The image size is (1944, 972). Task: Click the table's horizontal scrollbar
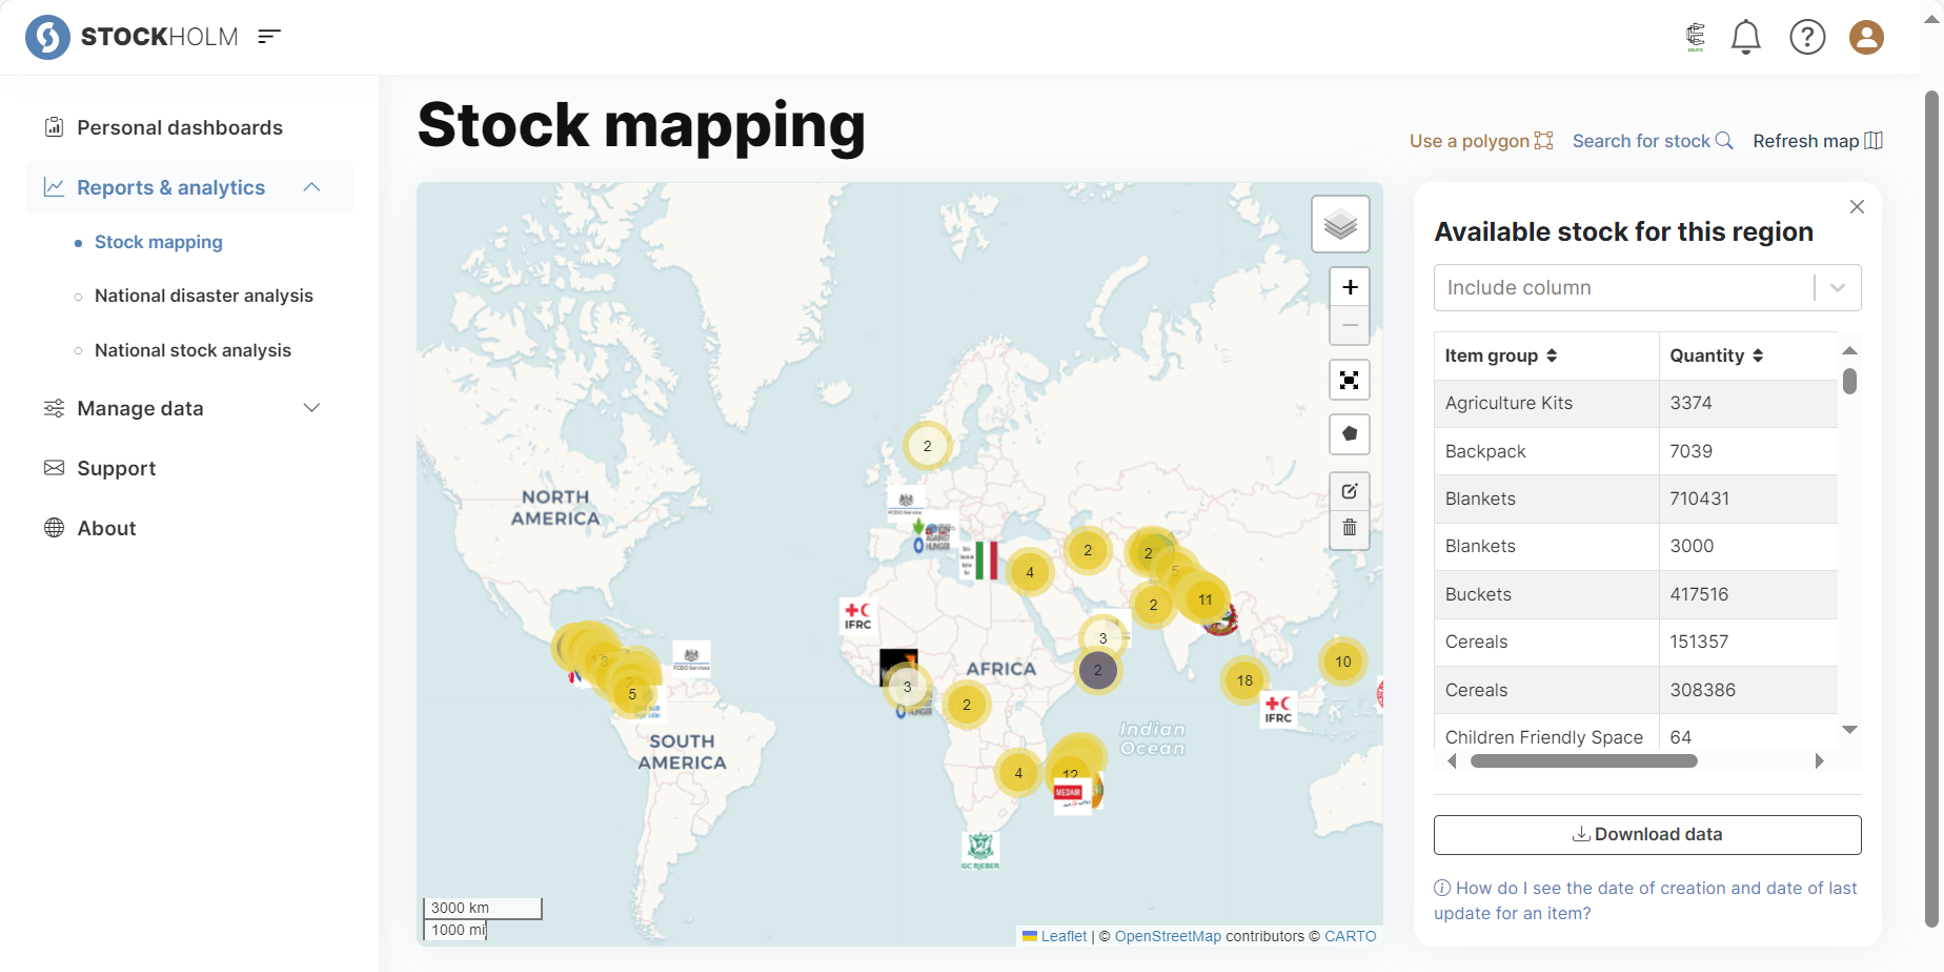click(x=1583, y=761)
